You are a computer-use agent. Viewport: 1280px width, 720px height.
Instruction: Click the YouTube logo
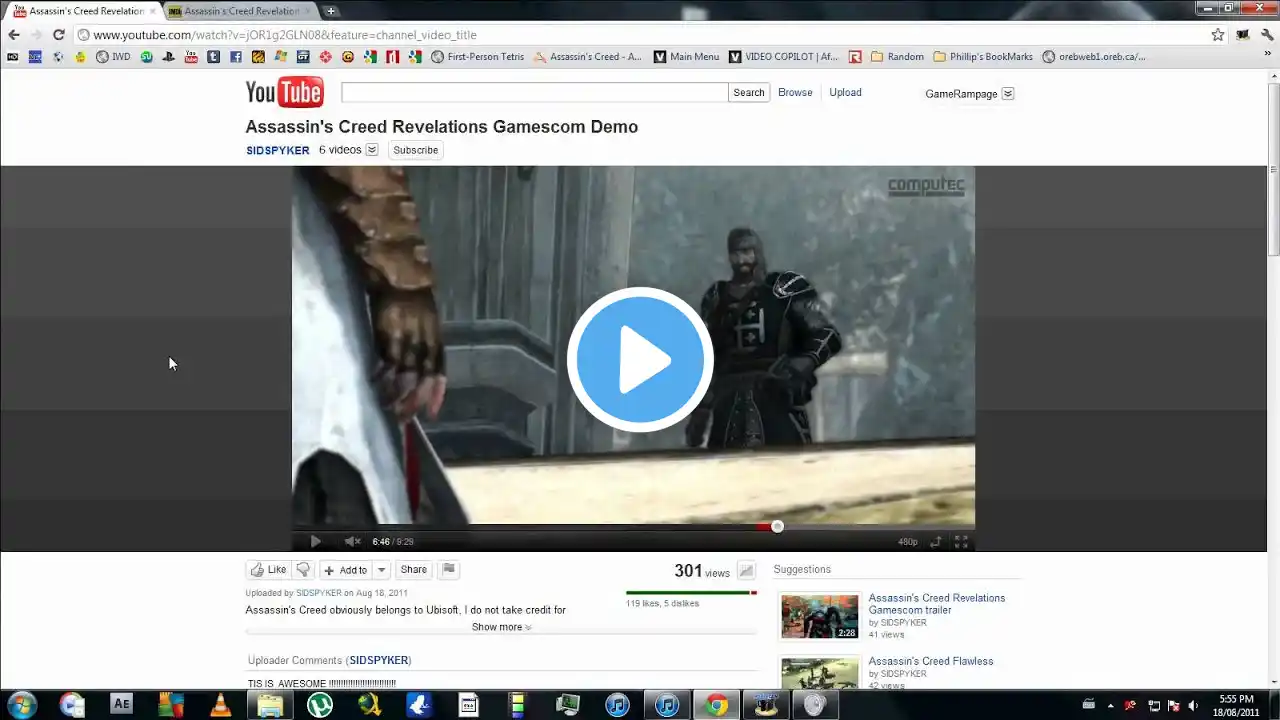tap(284, 93)
